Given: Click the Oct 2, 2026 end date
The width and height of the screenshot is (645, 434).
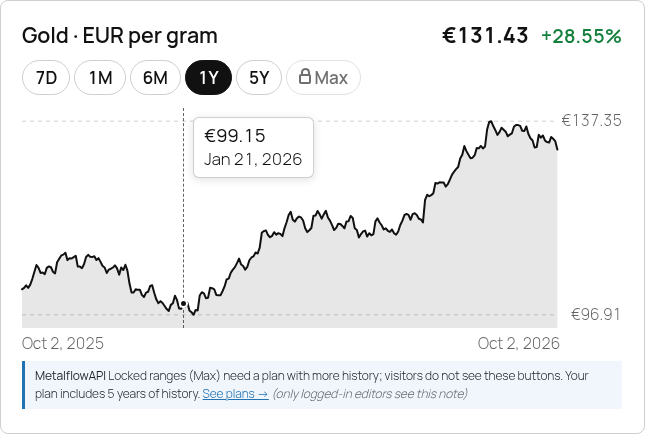Looking at the screenshot, I should click(x=518, y=343).
